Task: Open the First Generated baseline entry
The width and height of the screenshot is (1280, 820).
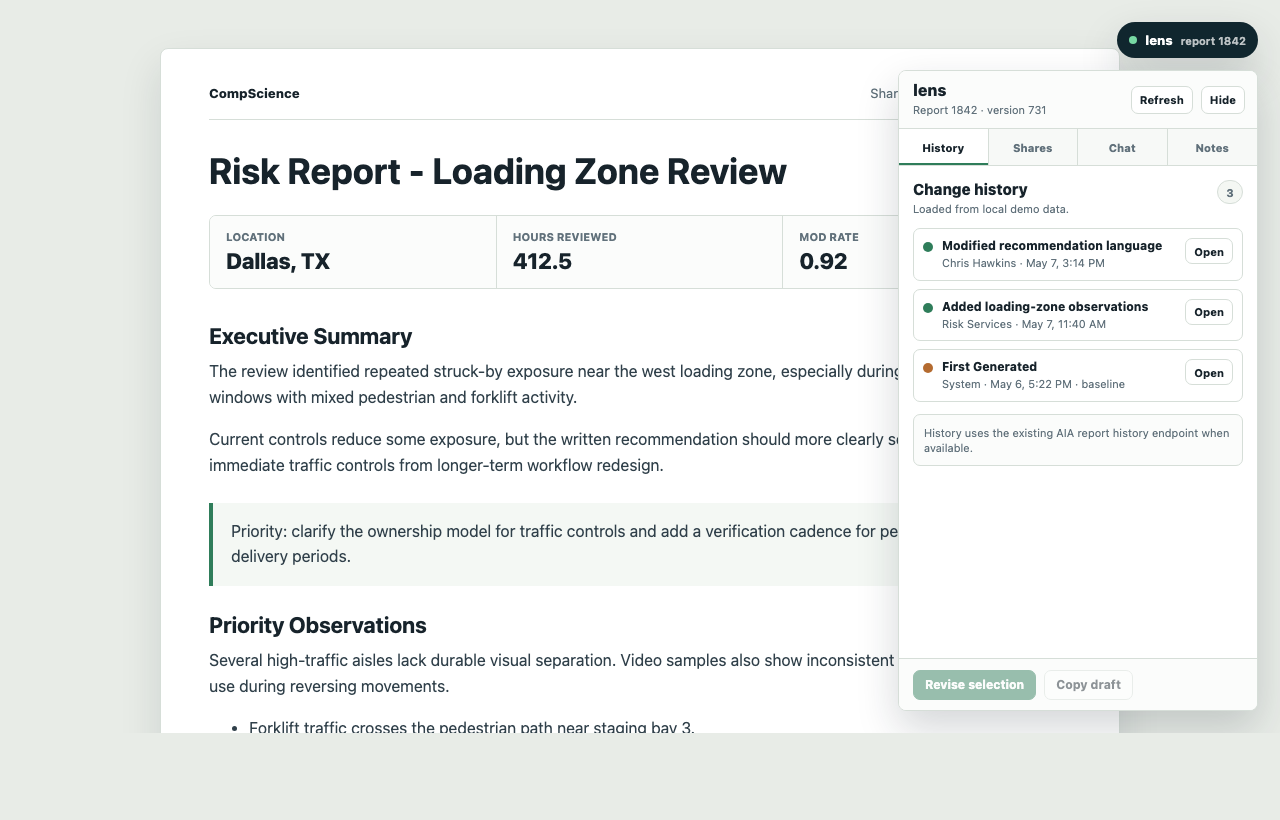Action: click(x=1208, y=373)
